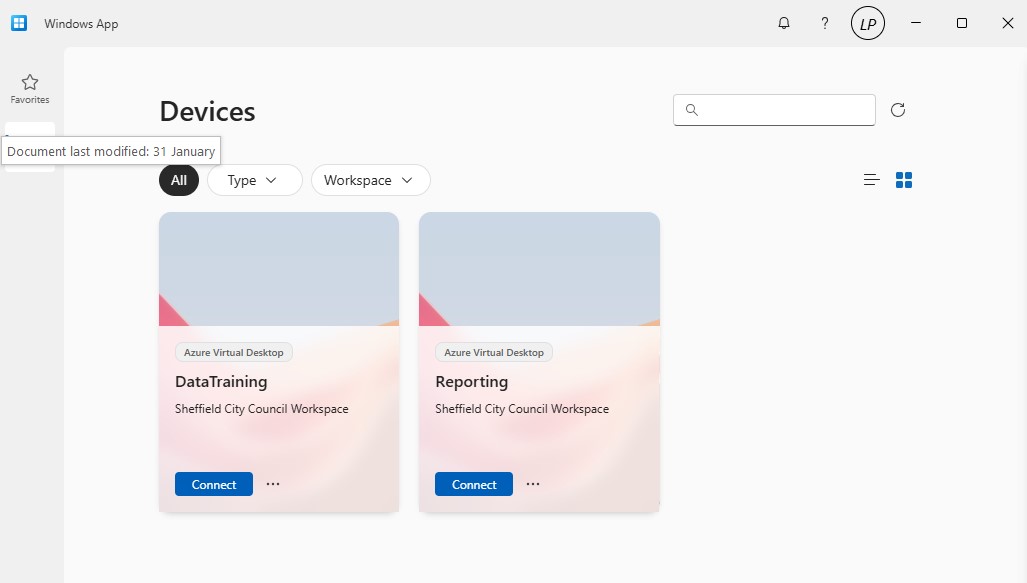Viewport: 1027px width, 583px height.
Task: Open more options for Reporting
Action: [x=533, y=484]
